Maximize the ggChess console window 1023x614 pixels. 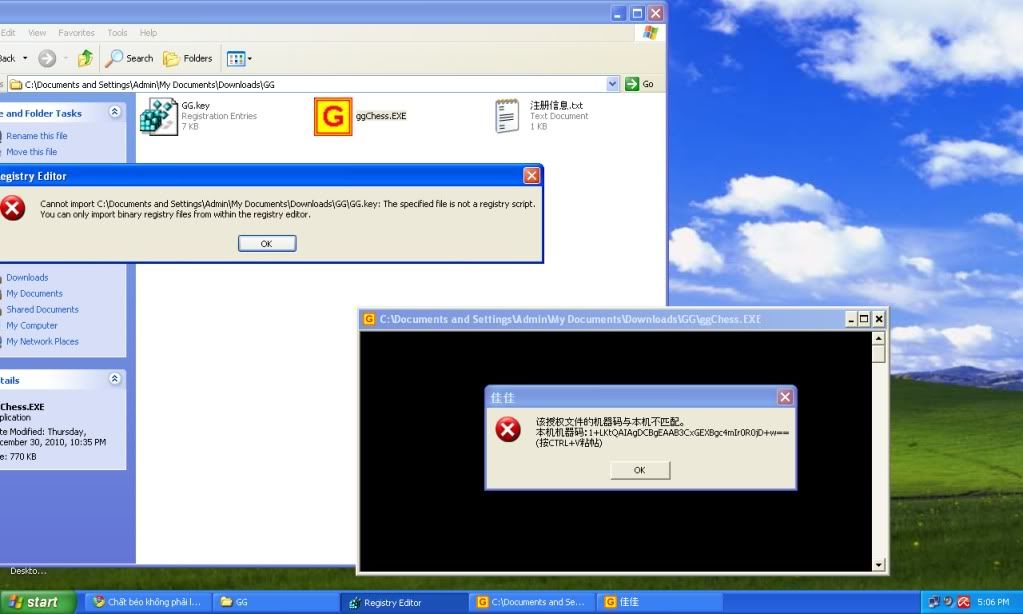tap(864, 319)
